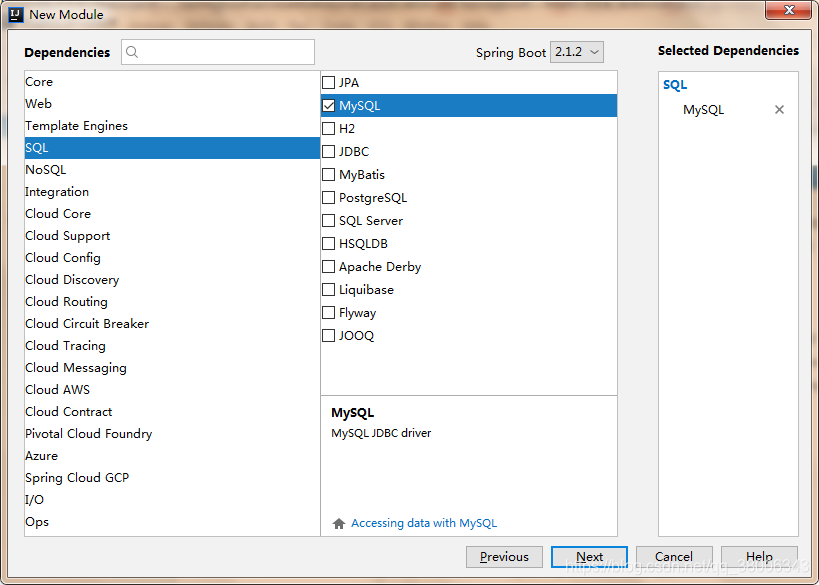Select Cloud Tracing category
The image size is (819, 585).
pos(172,346)
